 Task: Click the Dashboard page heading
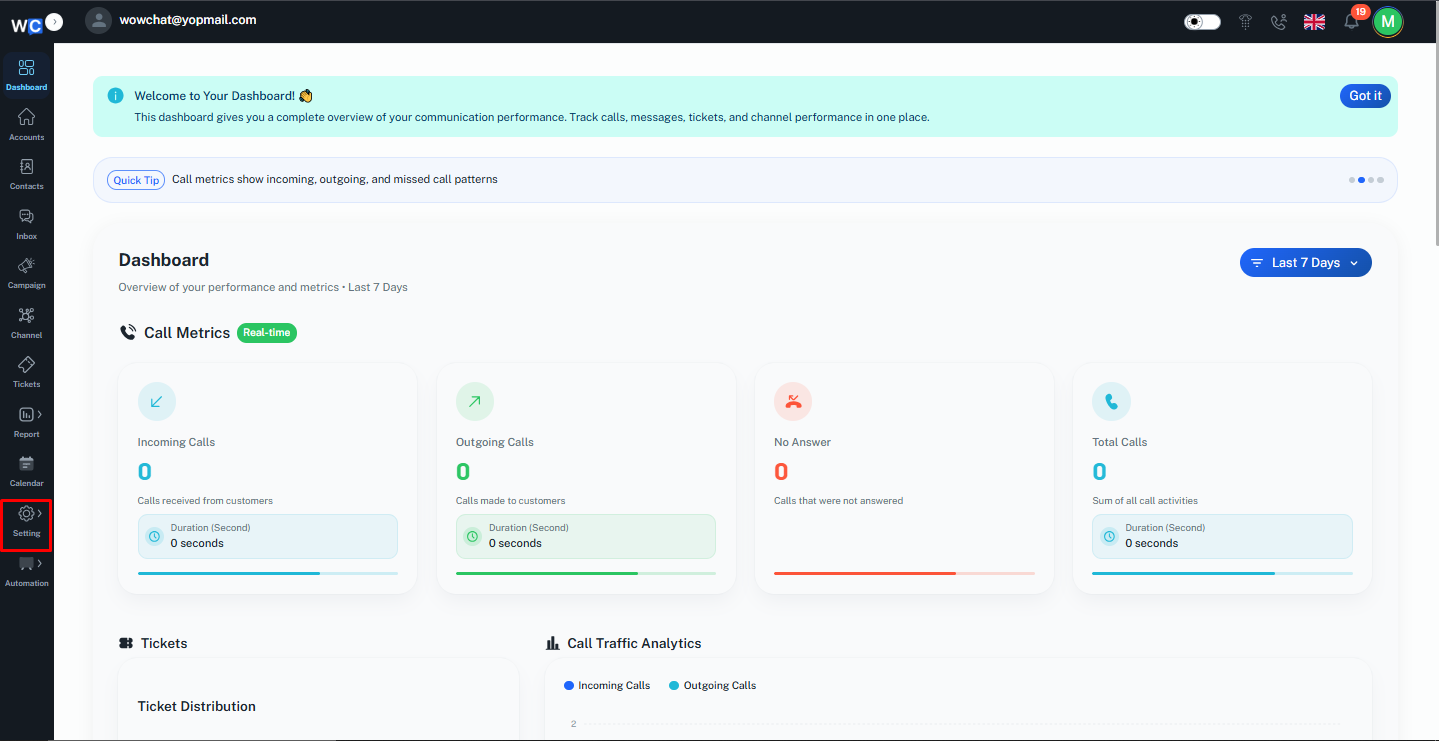click(164, 260)
